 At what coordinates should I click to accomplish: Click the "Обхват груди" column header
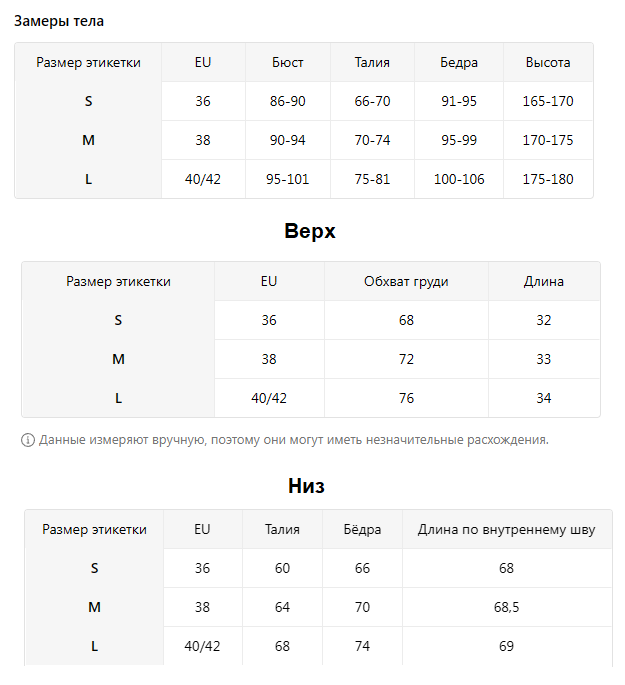tap(406, 281)
